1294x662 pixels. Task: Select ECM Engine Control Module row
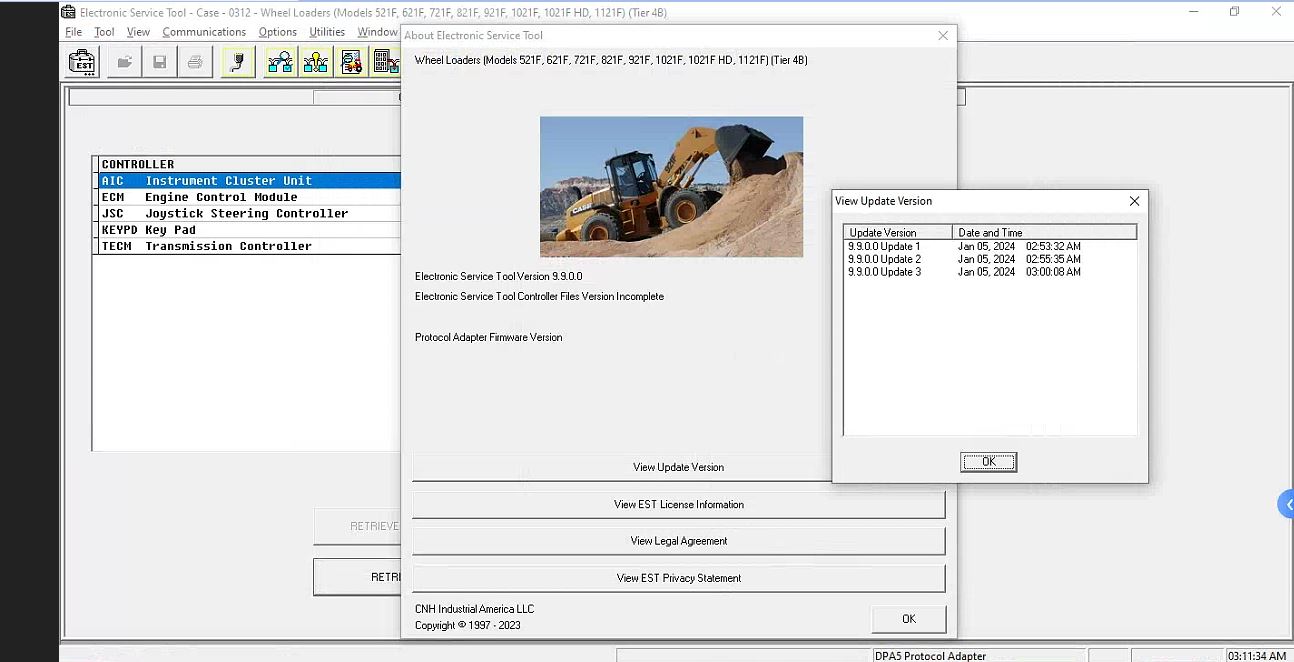pos(247,197)
